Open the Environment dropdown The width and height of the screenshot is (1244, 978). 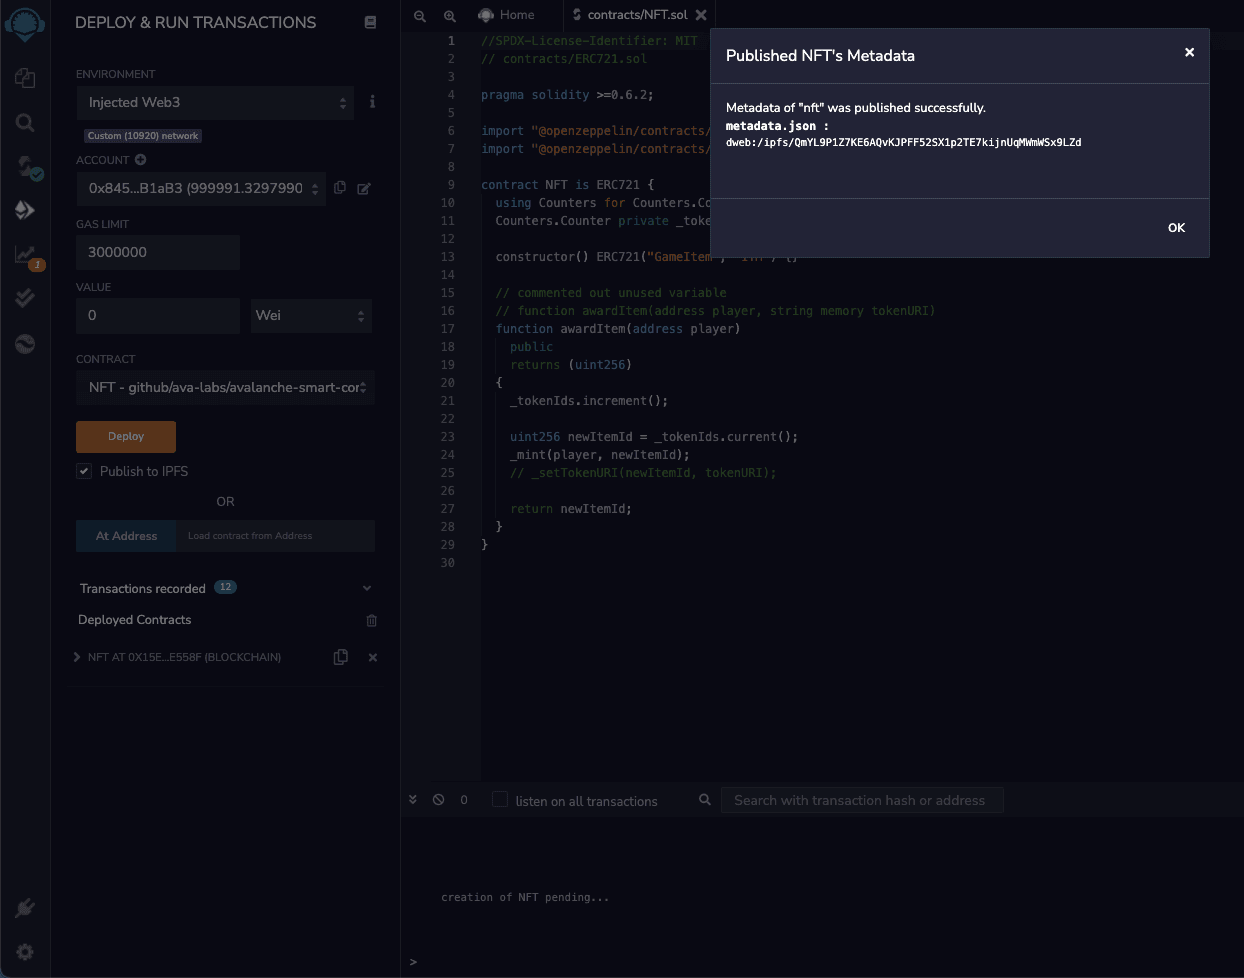click(215, 102)
